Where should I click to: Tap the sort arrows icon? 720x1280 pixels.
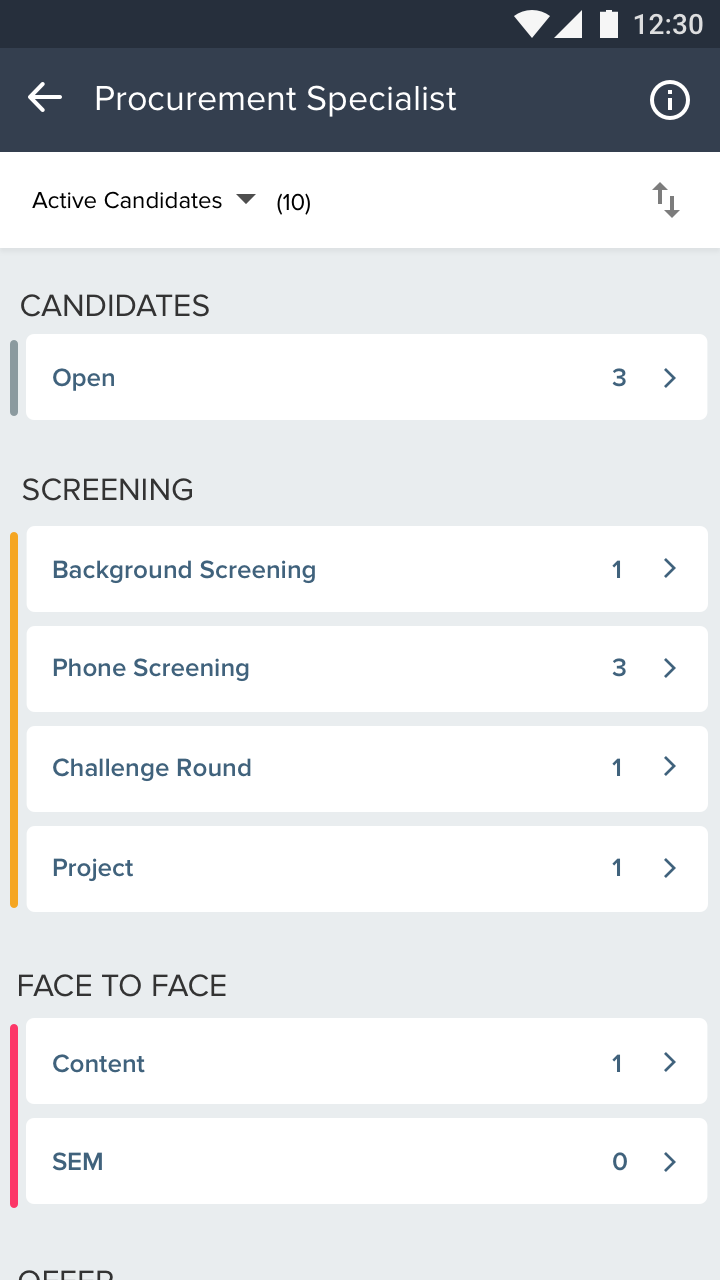tap(666, 200)
